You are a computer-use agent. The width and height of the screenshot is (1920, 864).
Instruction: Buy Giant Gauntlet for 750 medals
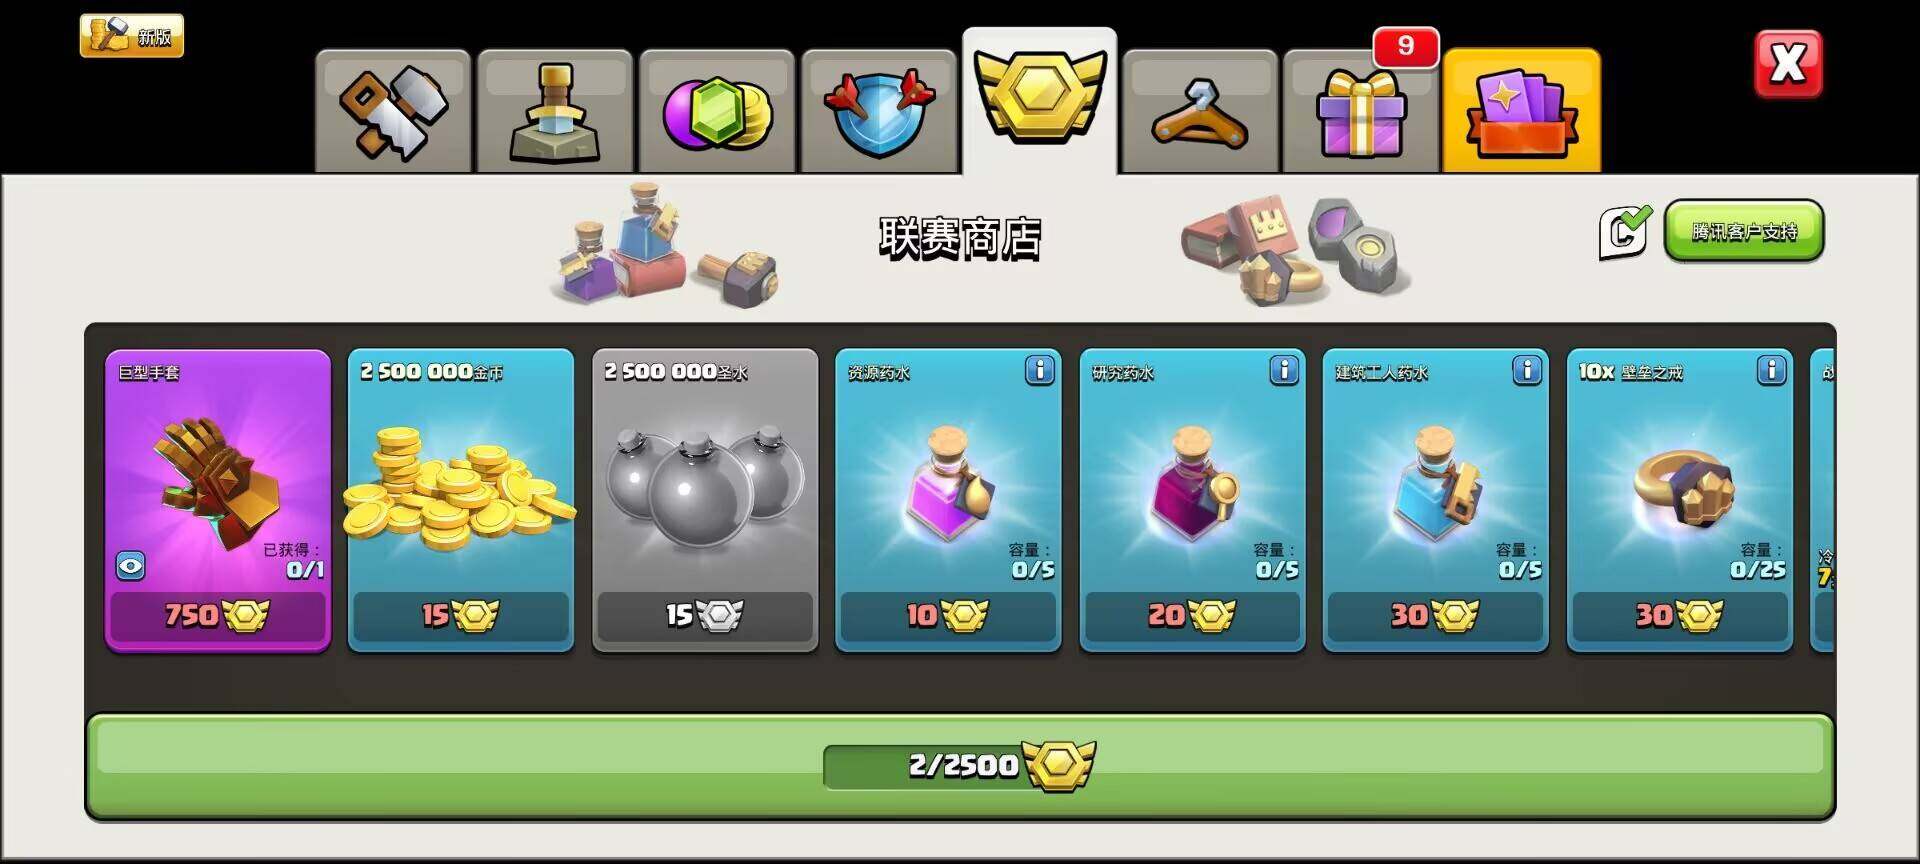(x=217, y=615)
